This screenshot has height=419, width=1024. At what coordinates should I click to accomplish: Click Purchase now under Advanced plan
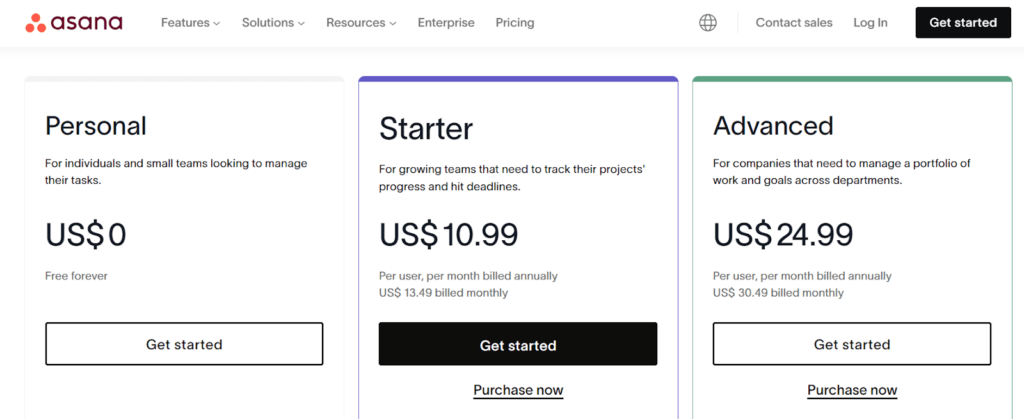[x=852, y=390]
